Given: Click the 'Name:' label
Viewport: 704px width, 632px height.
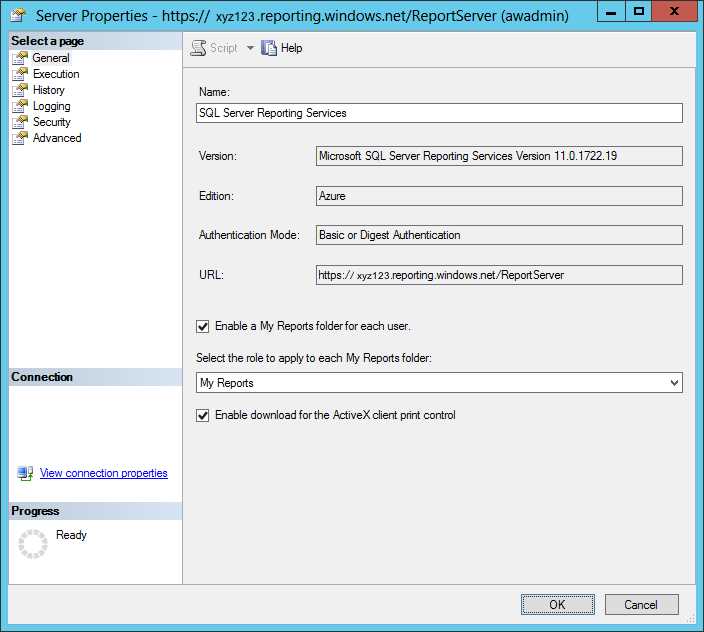Looking at the screenshot, I should (214, 92).
